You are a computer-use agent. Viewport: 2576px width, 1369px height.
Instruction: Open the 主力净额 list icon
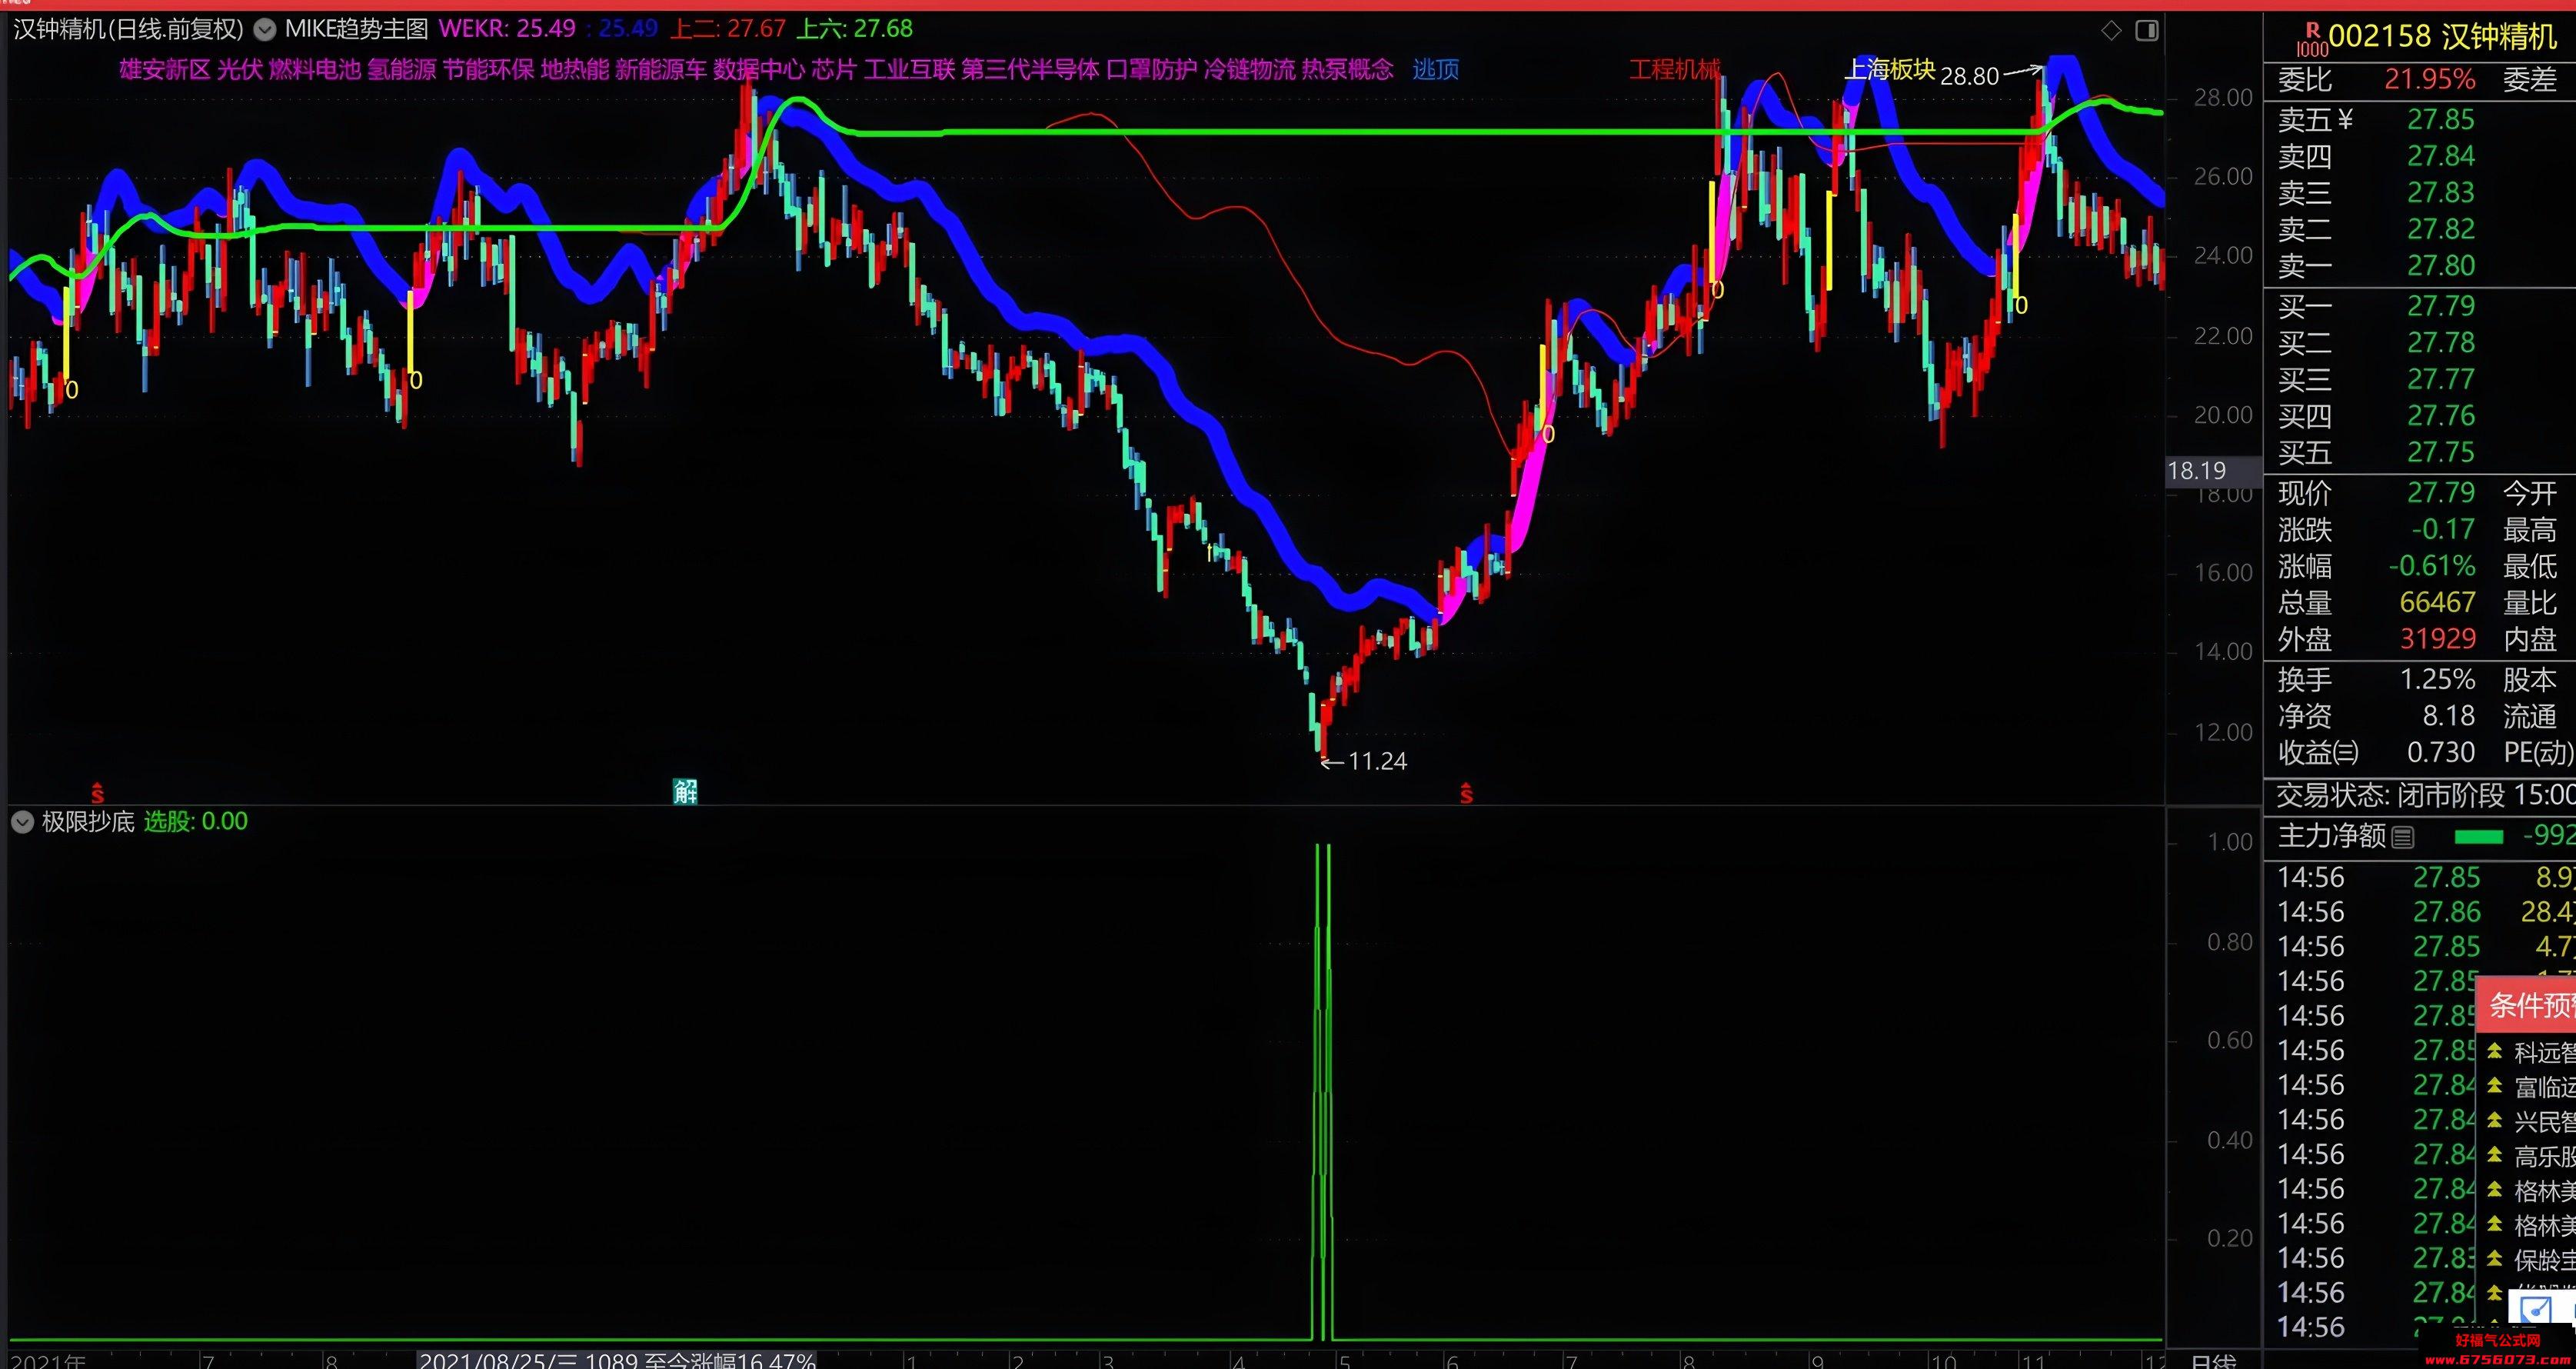(2404, 837)
